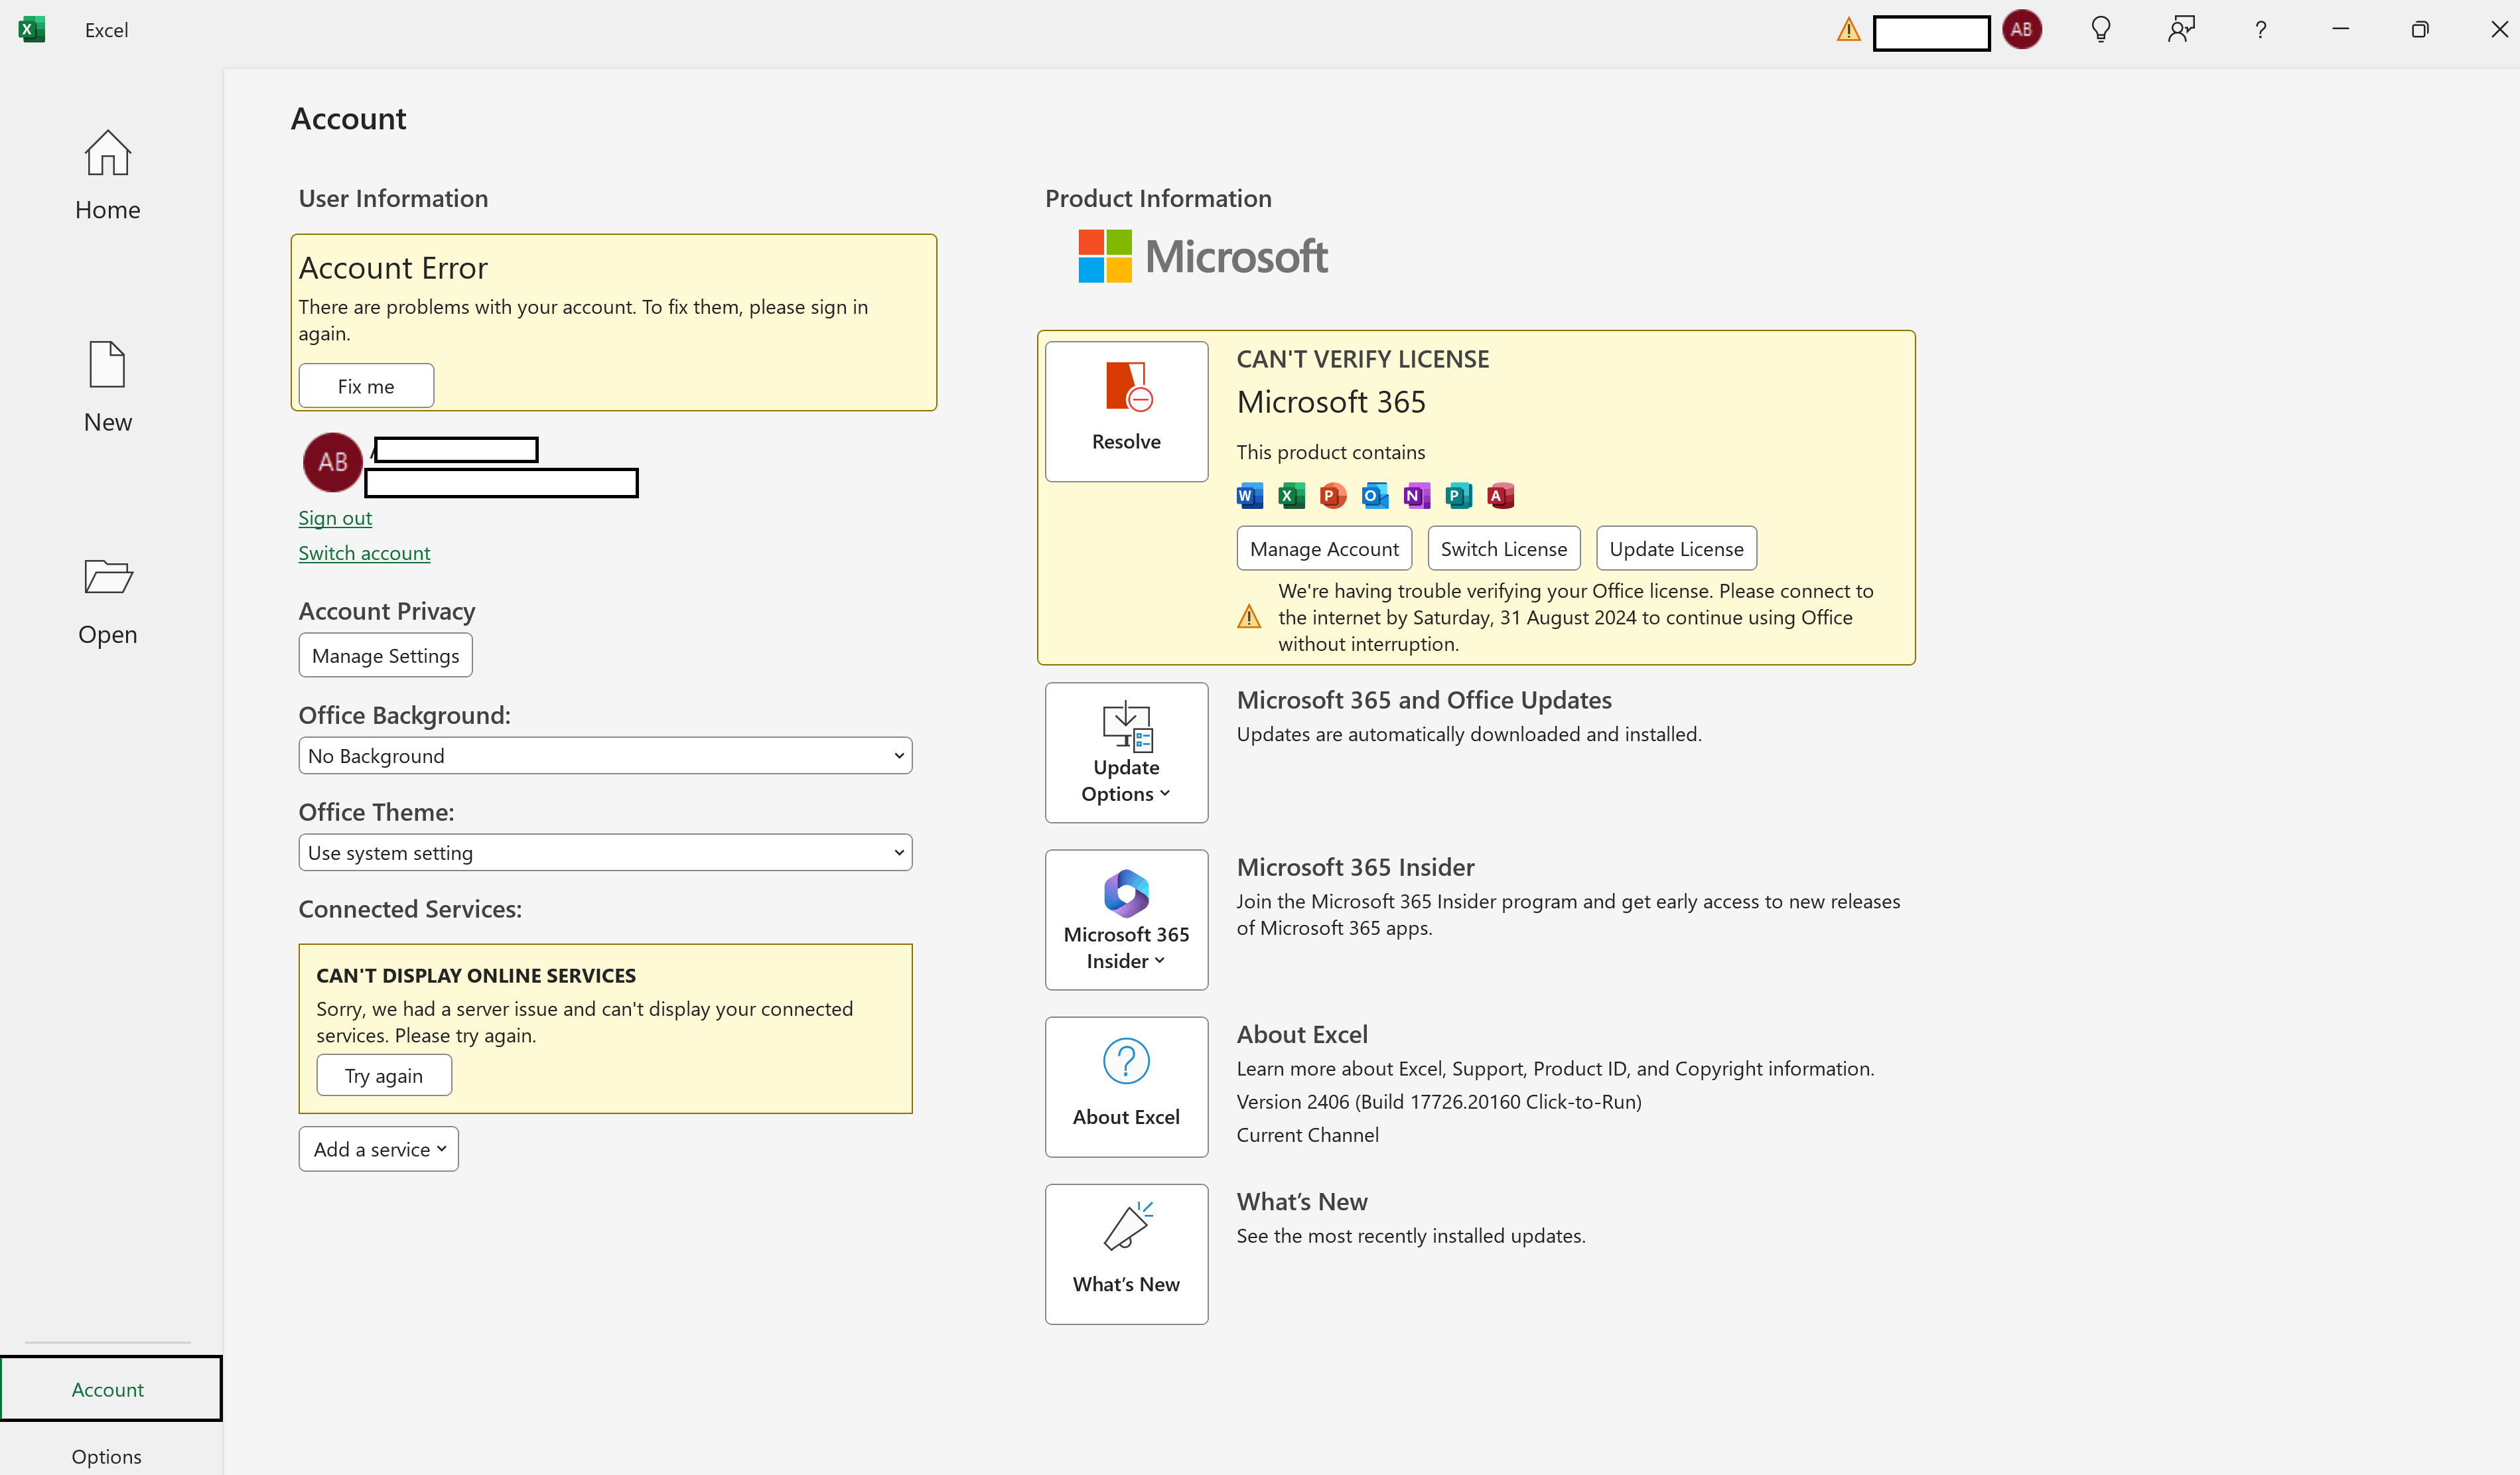Click the lightbulb icon in title bar
Screen dimensions: 2520x1475
(2101, 30)
